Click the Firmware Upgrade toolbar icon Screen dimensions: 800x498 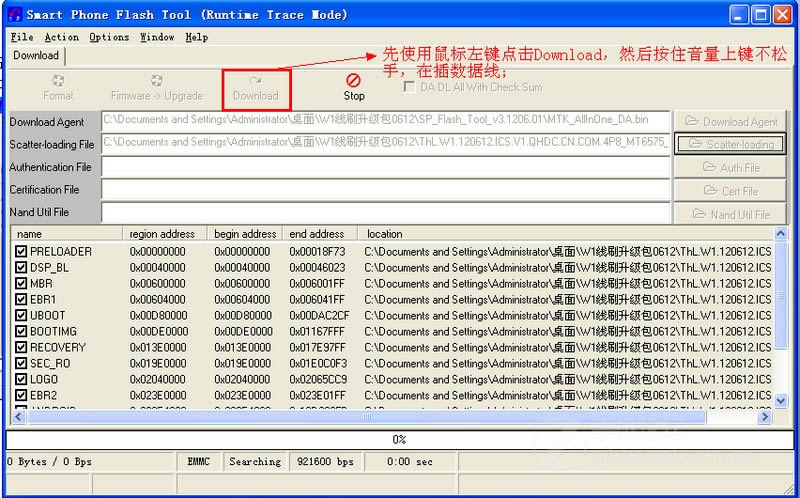(156, 87)
